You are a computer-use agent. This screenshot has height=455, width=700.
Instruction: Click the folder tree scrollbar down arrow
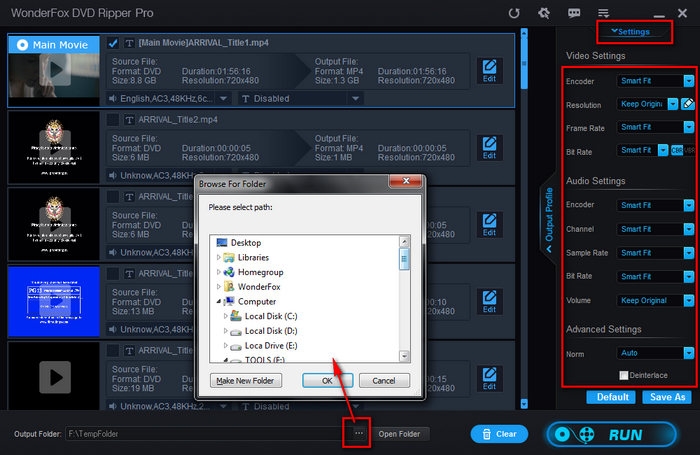click(404, 356)
